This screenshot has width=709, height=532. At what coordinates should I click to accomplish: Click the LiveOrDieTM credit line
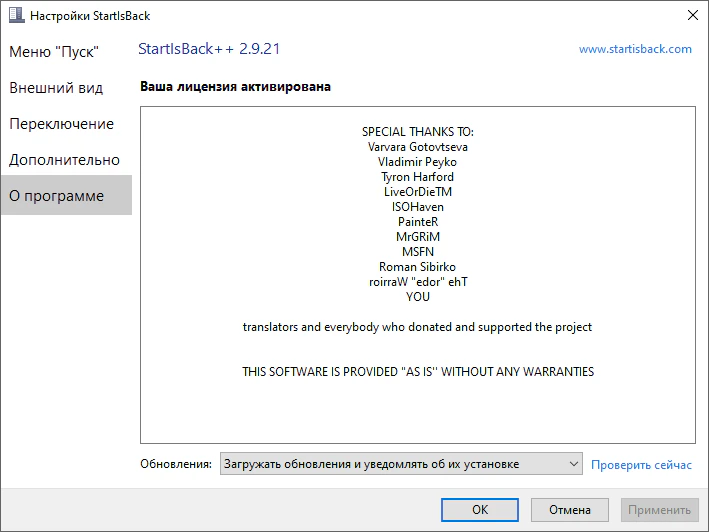point(418,192)
